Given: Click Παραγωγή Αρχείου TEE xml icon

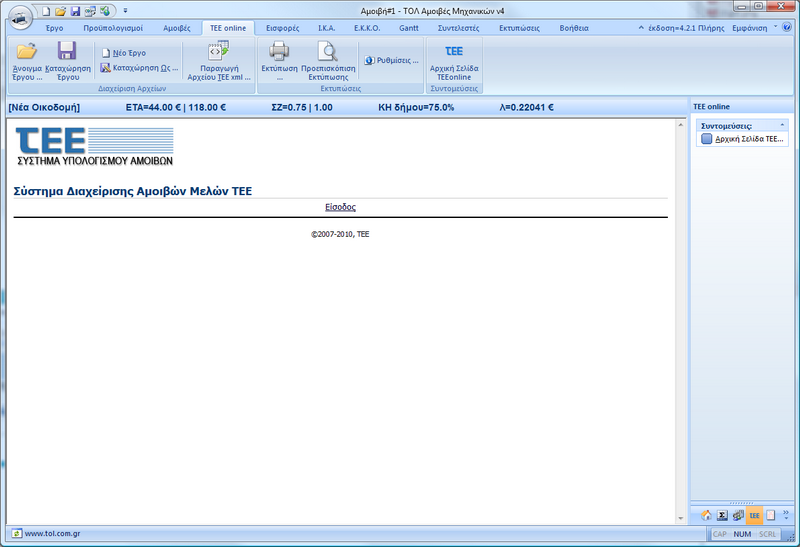Looking at the screenshot, I should click(218, 52).
